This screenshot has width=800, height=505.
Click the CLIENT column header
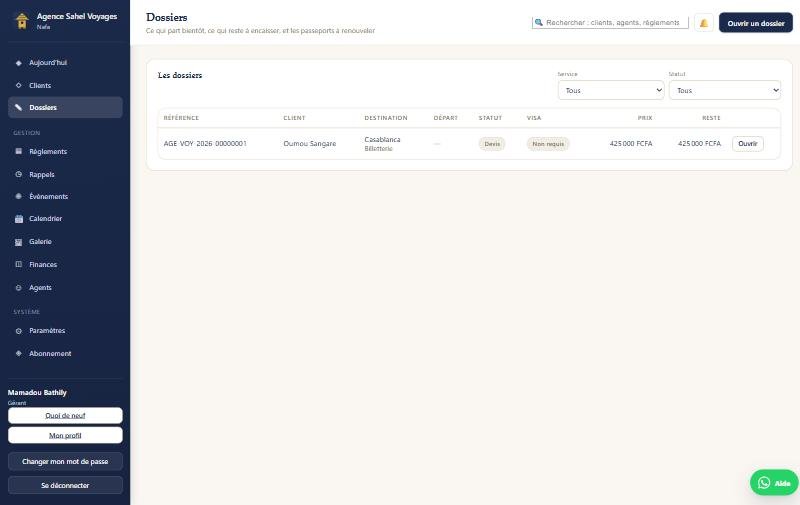click(294, 118)
